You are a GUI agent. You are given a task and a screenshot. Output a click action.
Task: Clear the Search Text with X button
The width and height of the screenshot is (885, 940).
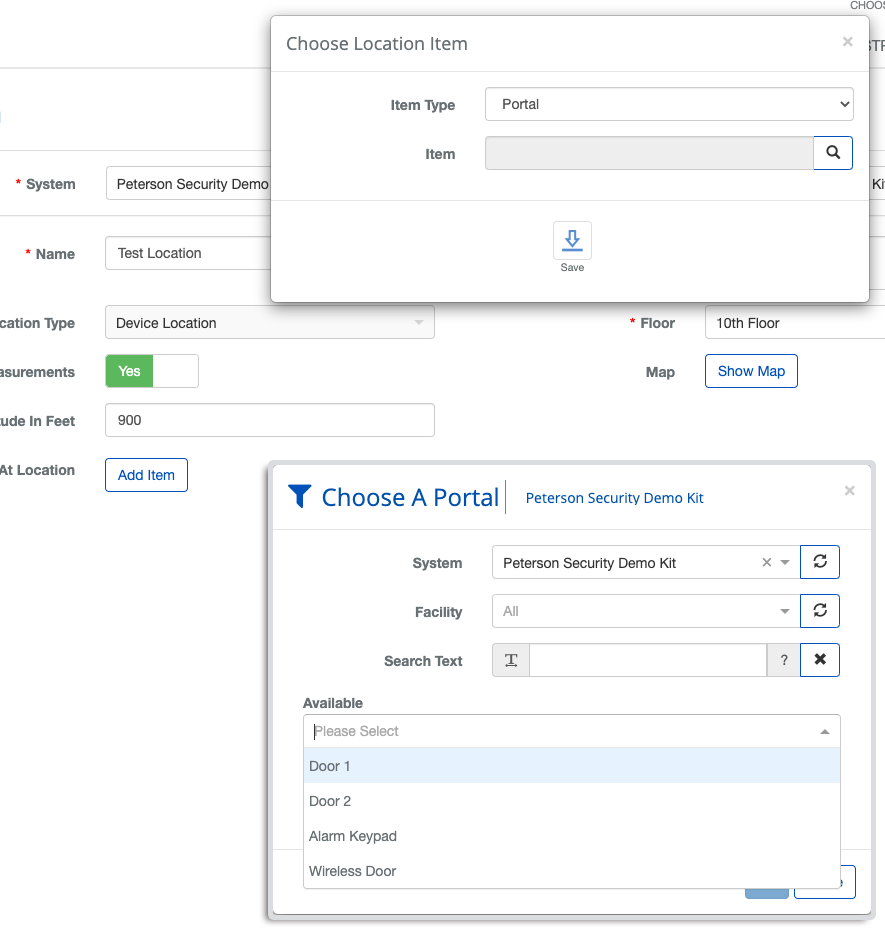[820, 660]
